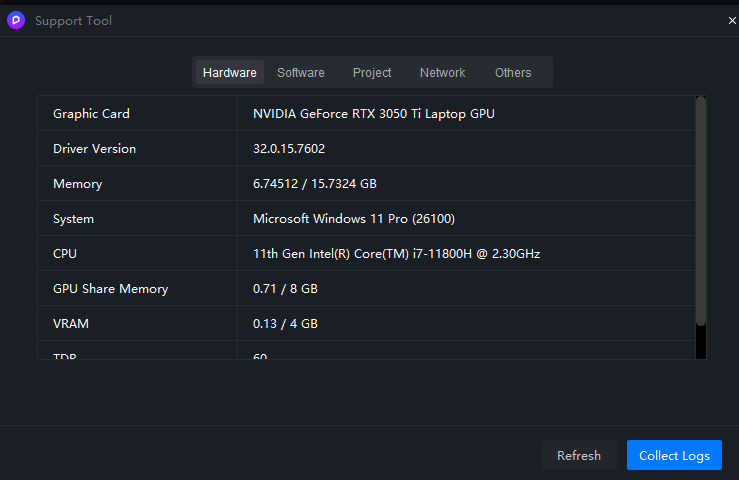
Task: Click the Refresh button
Action: 579,455
